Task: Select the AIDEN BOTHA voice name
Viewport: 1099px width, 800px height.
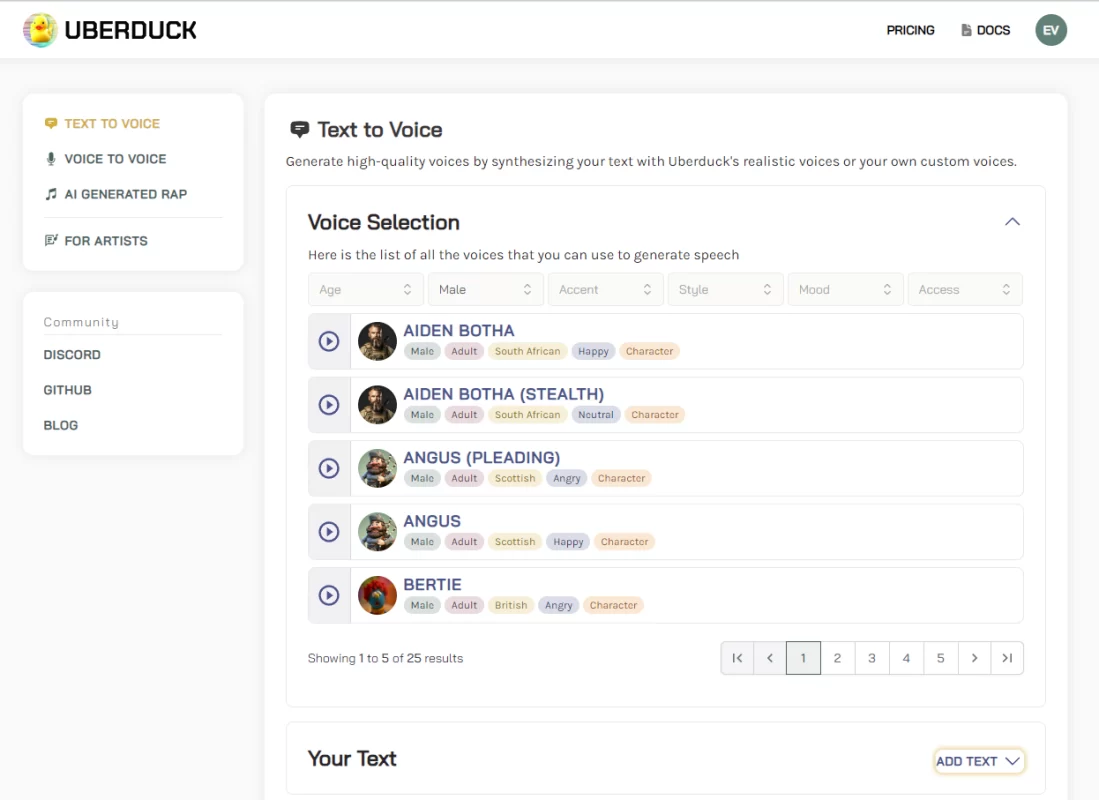Action: pos(459,330)
